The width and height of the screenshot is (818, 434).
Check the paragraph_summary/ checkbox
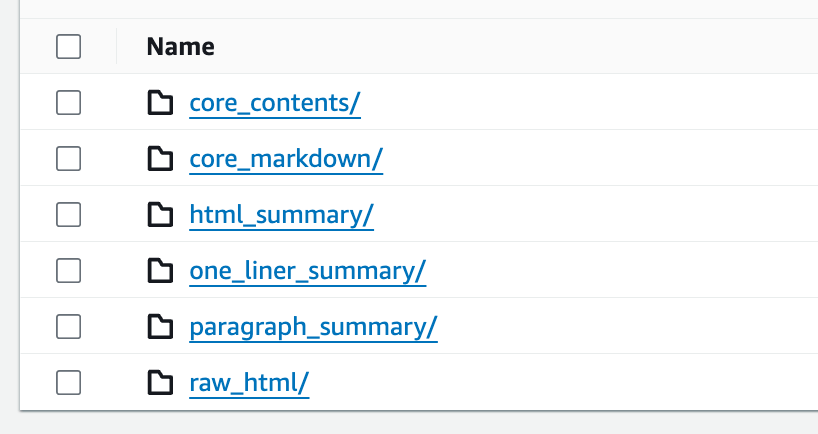point(68,326)
